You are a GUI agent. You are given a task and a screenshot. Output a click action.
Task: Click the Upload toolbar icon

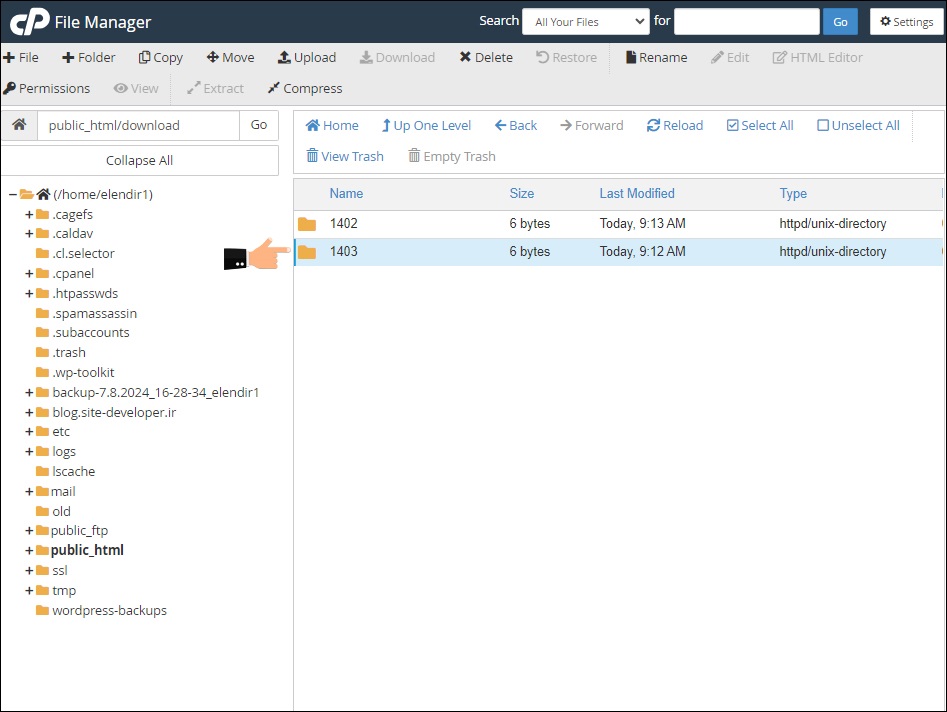pos(284,58)
